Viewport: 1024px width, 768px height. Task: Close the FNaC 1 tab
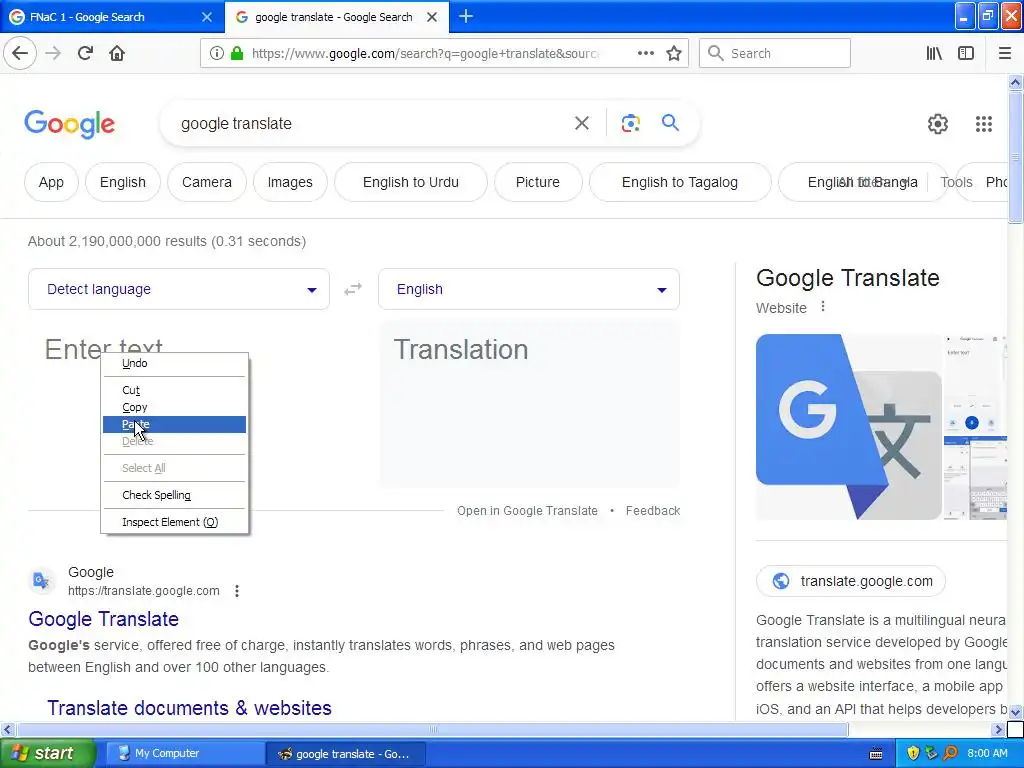207,17
